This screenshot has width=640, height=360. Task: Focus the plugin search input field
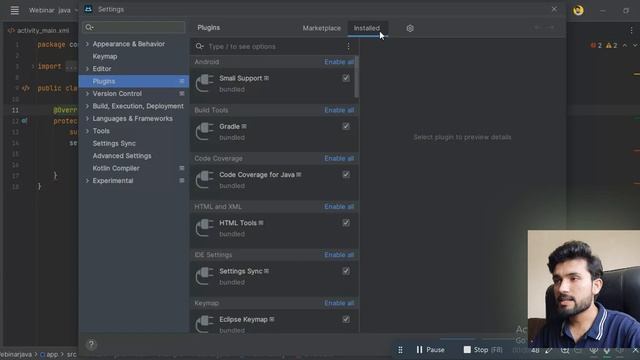(x=269, y=47)
